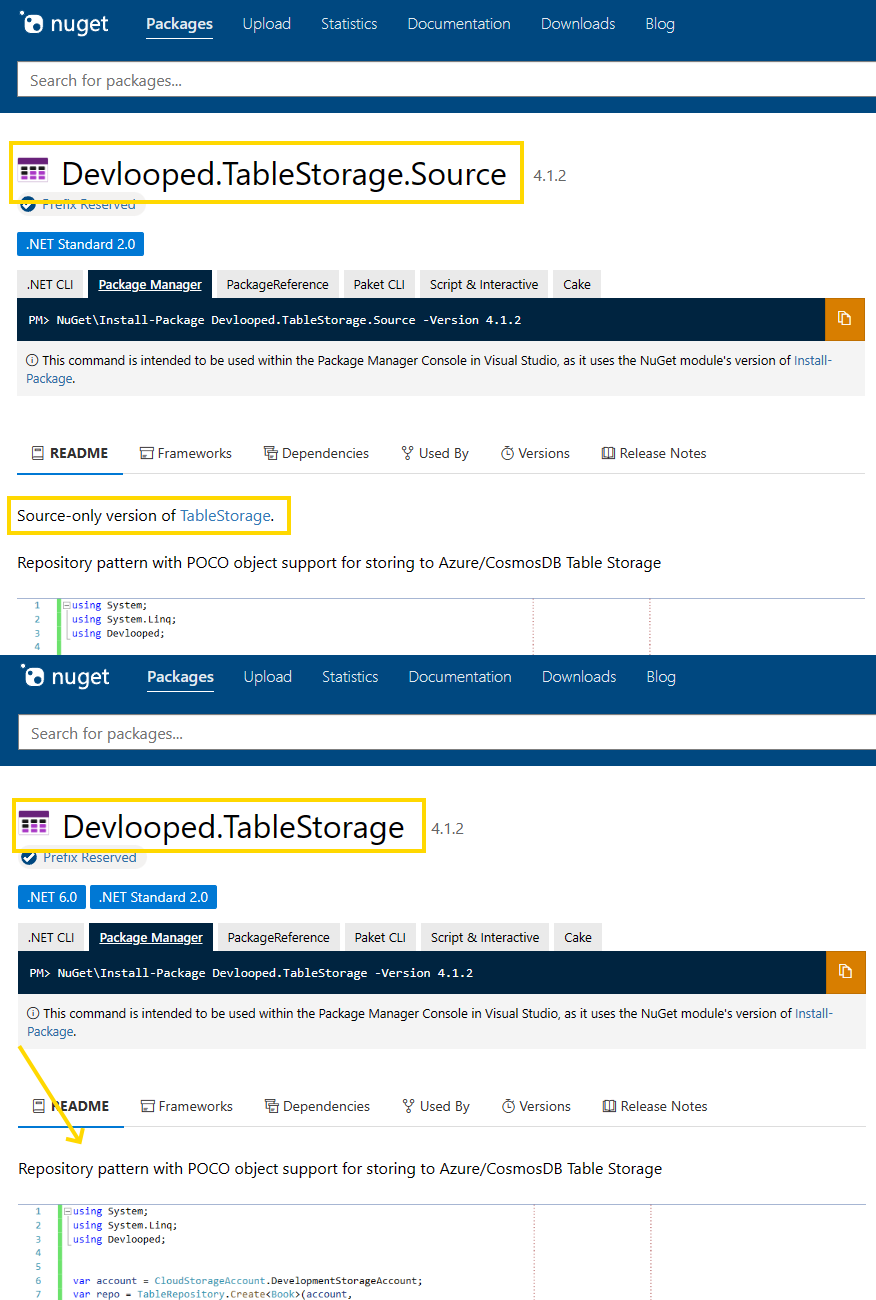Screen dimensions: 876x1300
Task: Open Upload in the top navigation bar
Action: 267,24
